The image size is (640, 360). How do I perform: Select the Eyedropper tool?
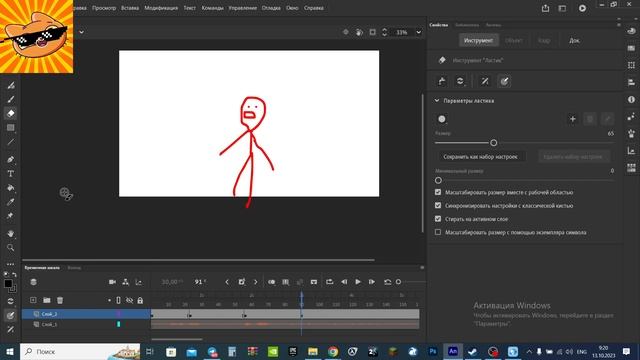(11, 202)
